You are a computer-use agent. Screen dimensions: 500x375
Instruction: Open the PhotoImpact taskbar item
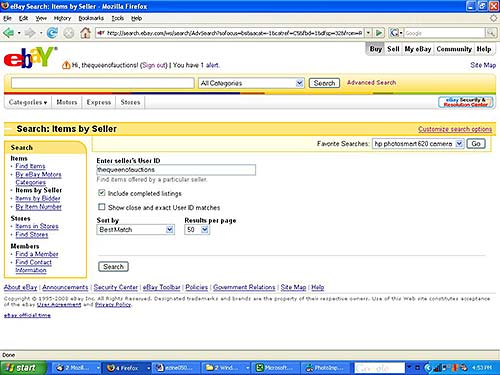pyautogui.click(x=326, y=368)
